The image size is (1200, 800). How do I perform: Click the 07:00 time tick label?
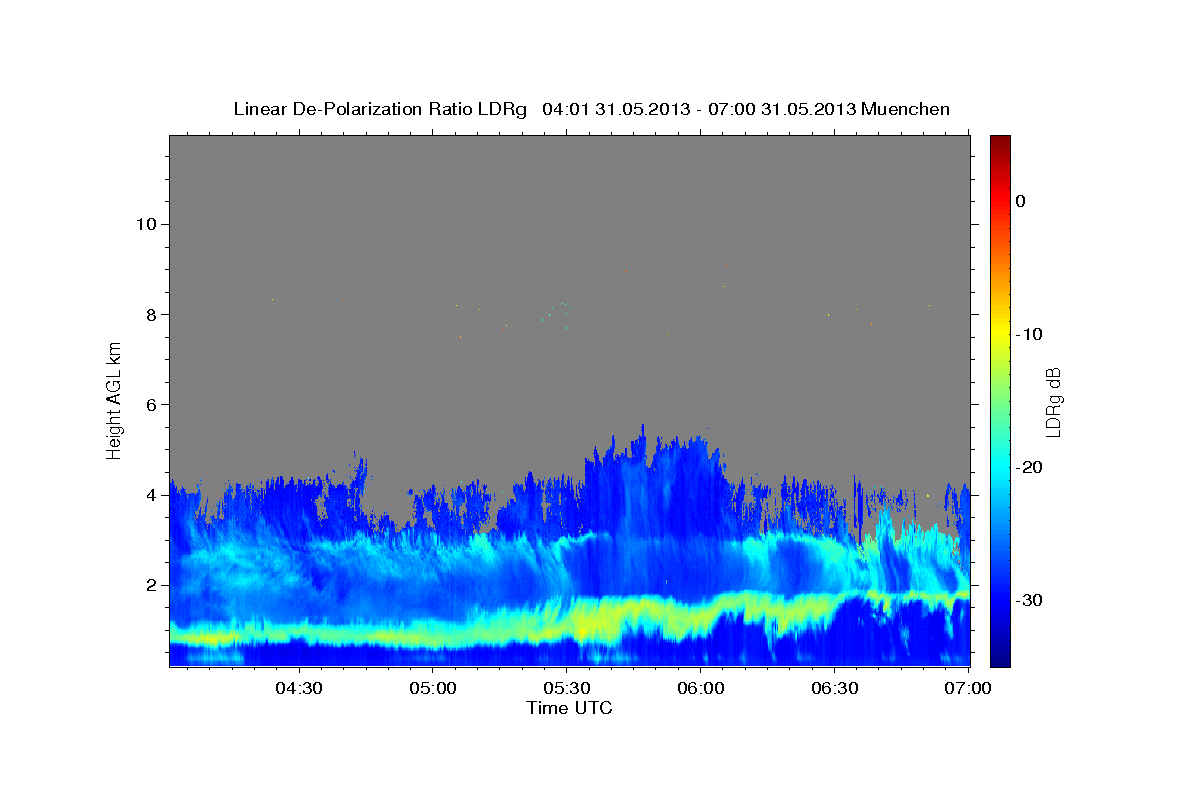pos(968,689)
